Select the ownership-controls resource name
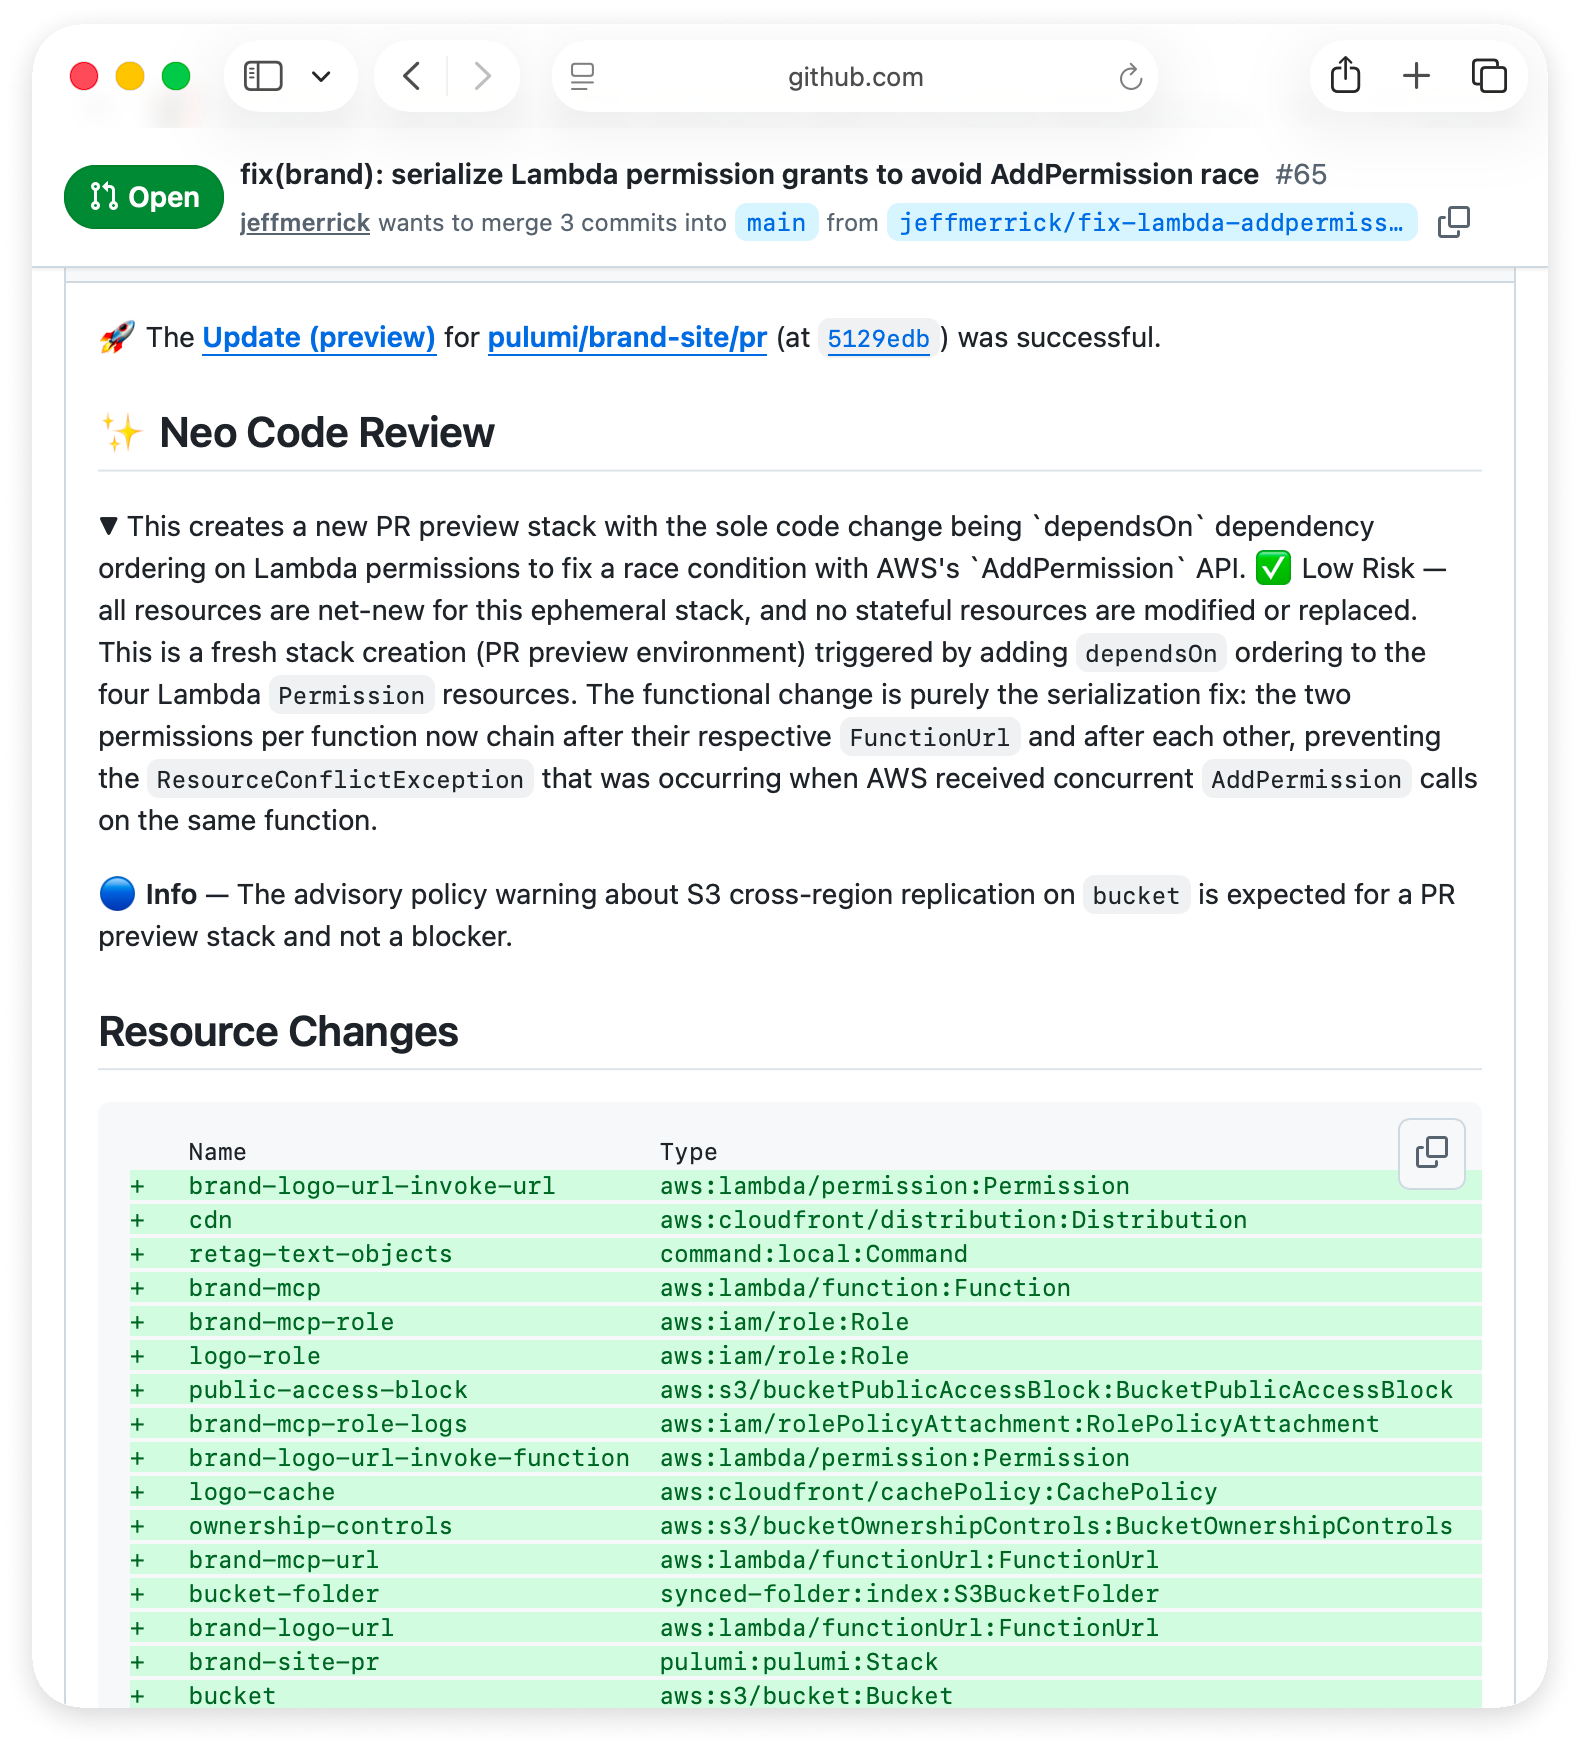Viewport: 1580px width, 1748px height. click(x=320, y=1526)
